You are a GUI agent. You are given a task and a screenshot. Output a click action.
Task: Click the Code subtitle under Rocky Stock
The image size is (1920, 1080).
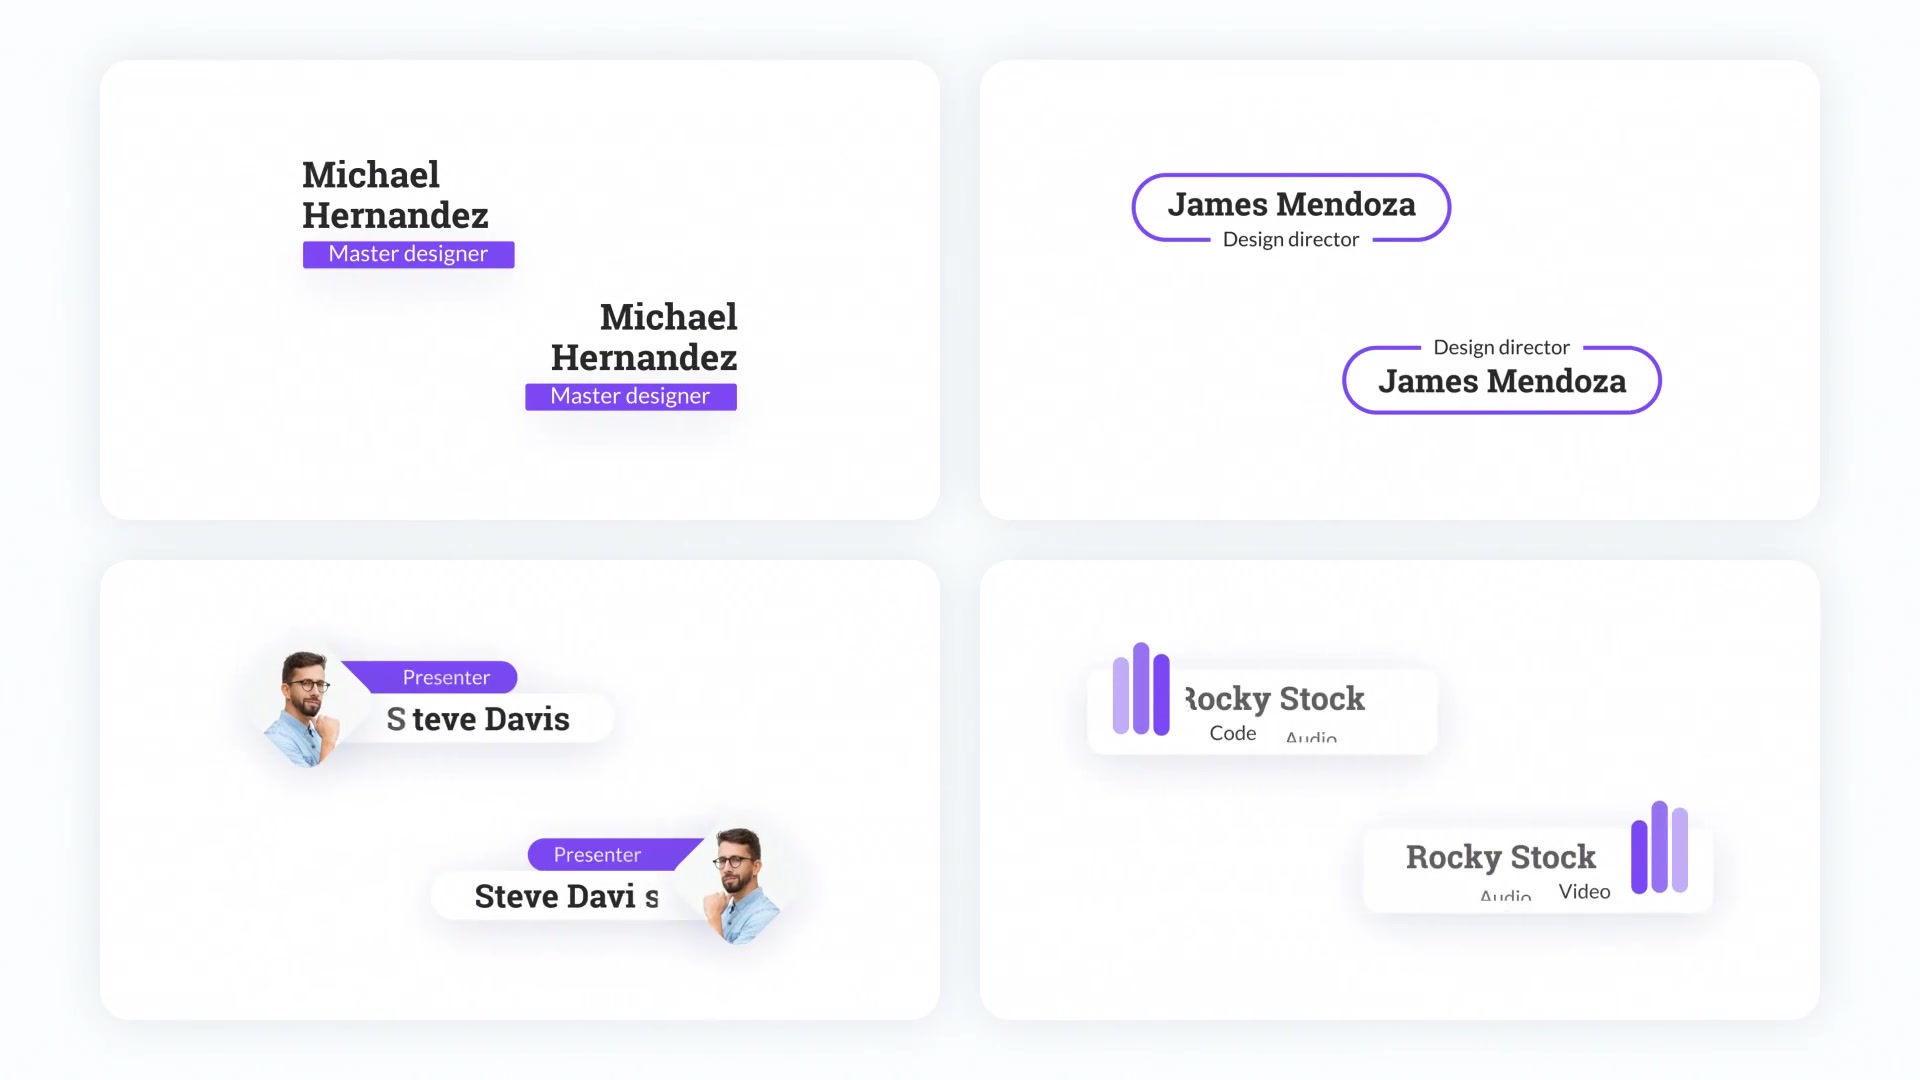[1233, 733]
